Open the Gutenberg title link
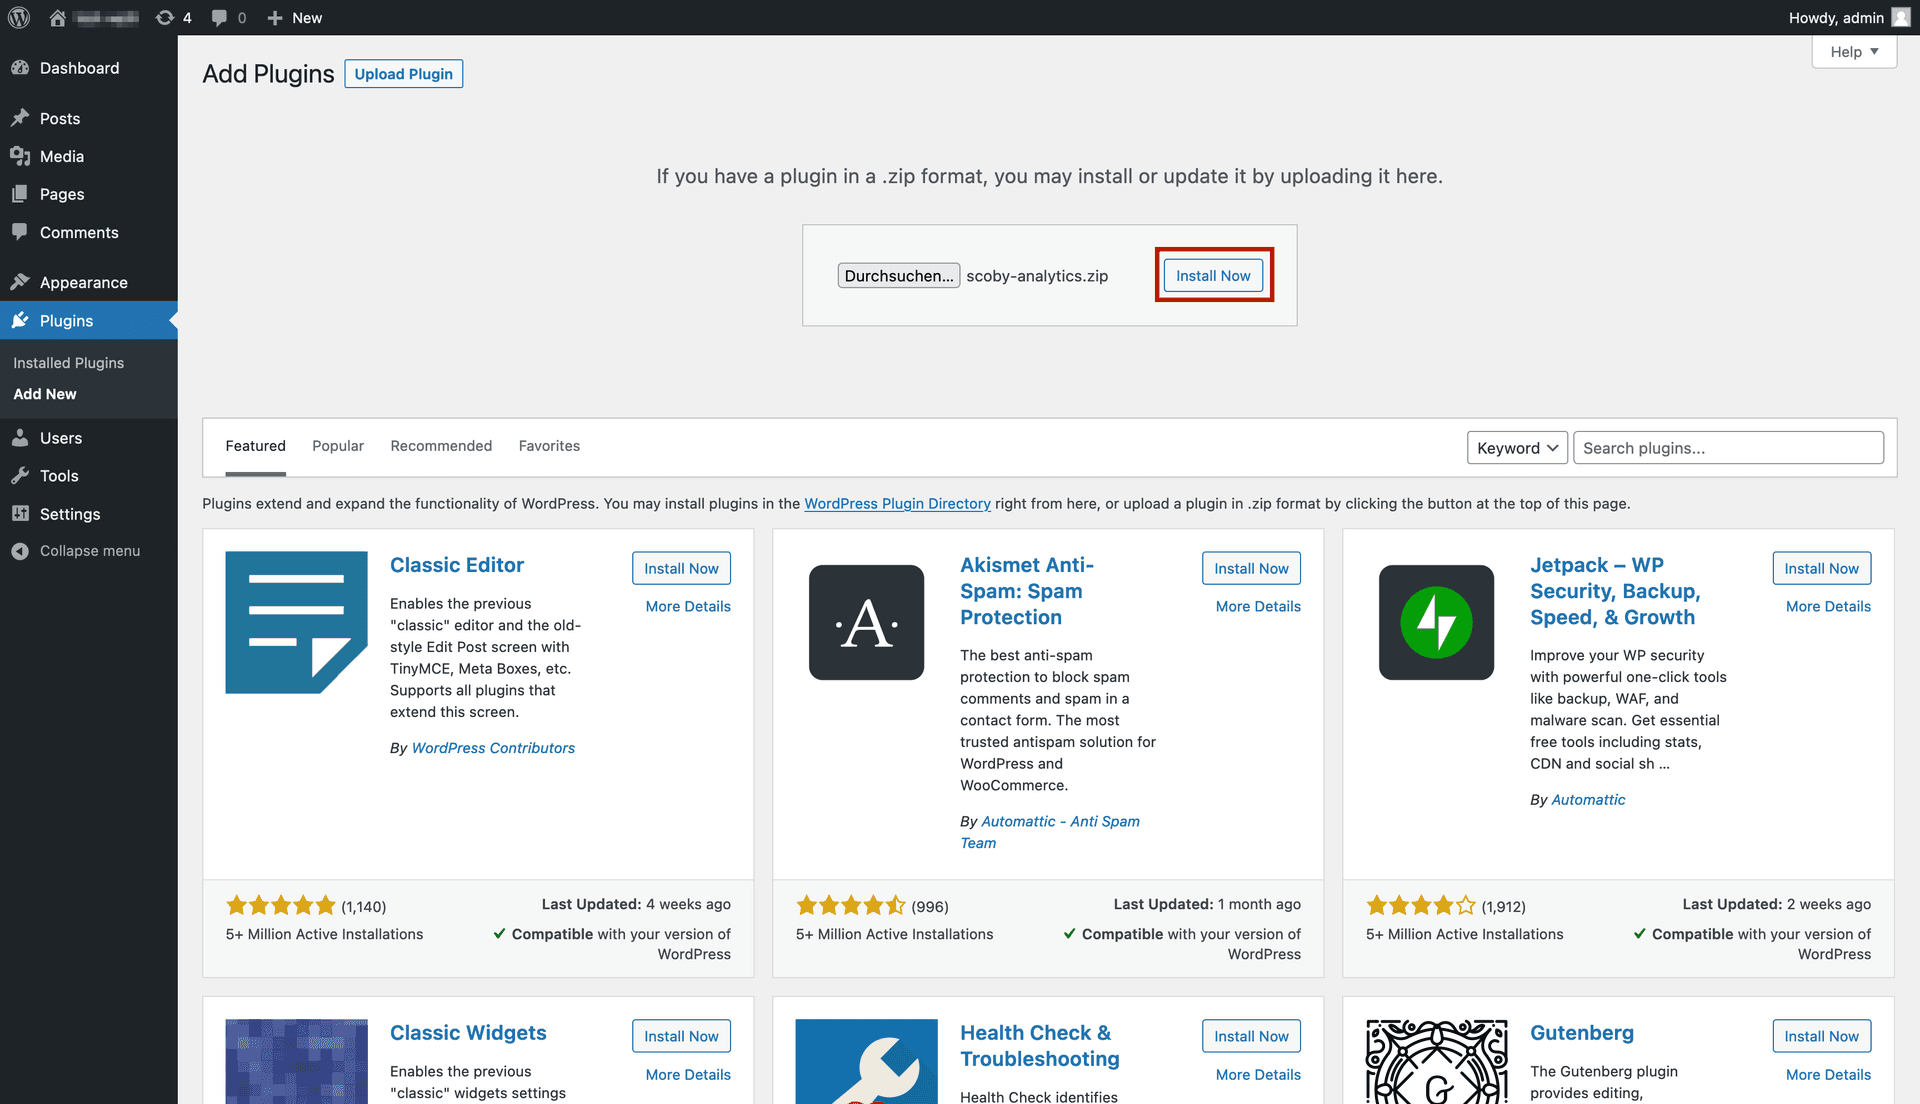 (x=1582, y=1033)
